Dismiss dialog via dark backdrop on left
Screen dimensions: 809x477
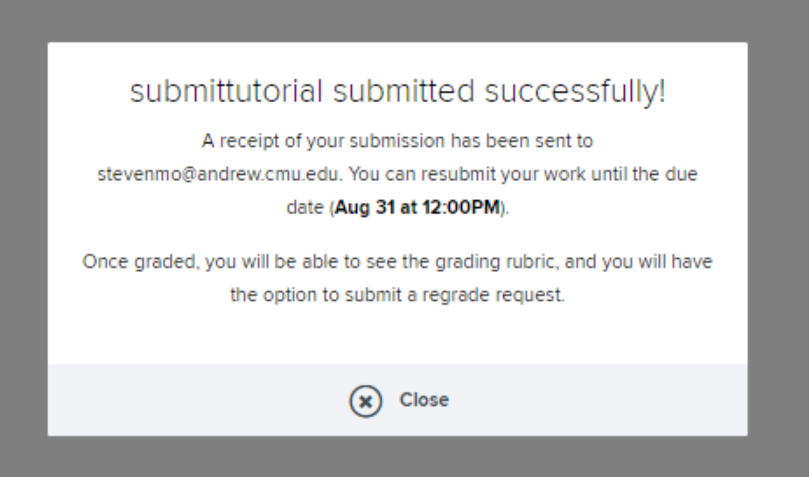pyautogui.click(x=24, y=238)
